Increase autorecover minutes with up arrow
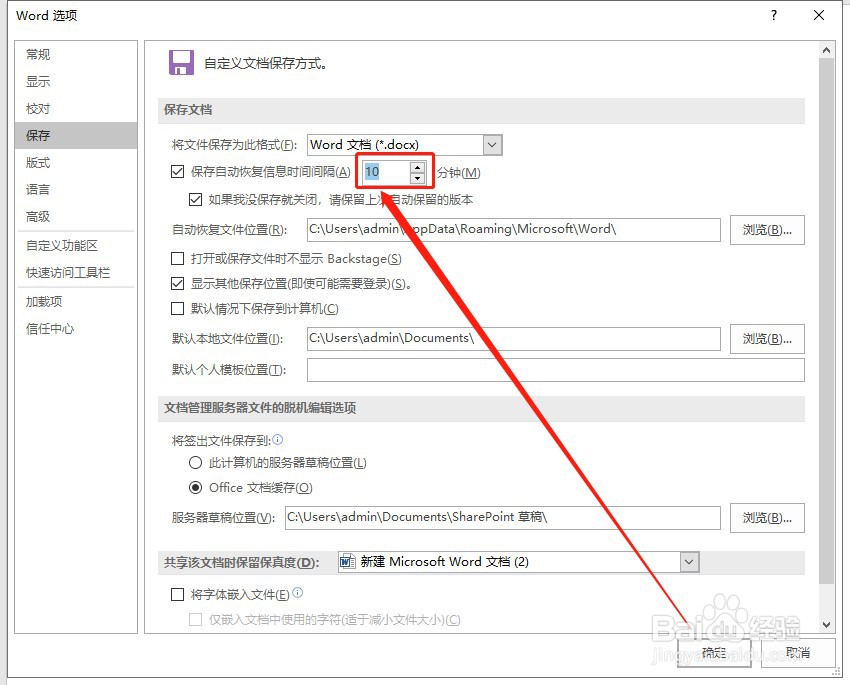The image size is (850, 685). coord(417,167)
